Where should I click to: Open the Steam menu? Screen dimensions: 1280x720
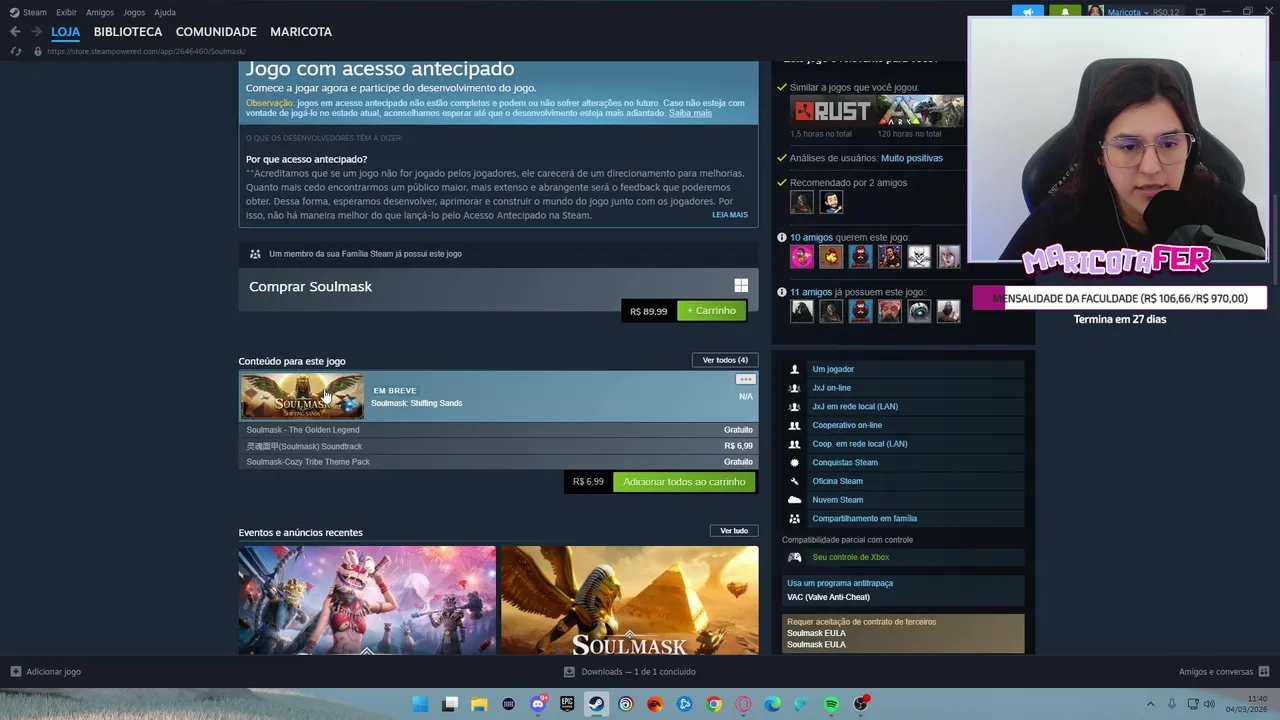[34, 12]
